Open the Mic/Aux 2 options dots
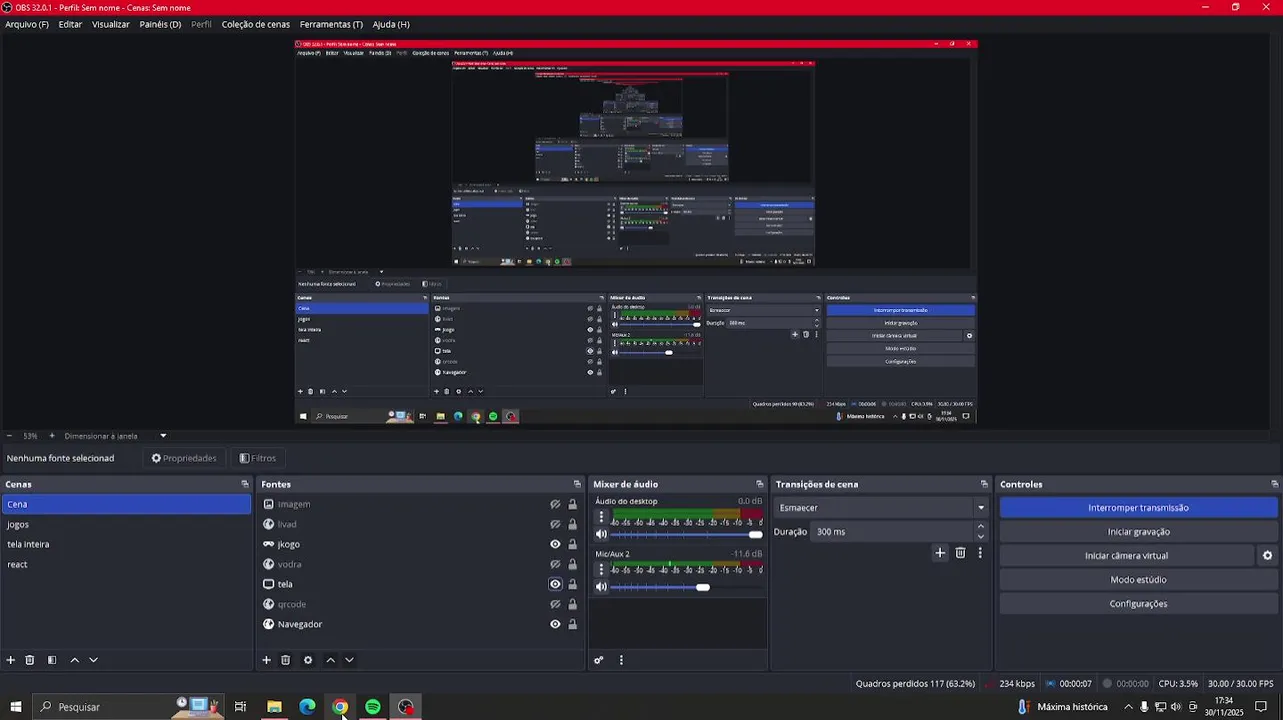 [601, 569]
